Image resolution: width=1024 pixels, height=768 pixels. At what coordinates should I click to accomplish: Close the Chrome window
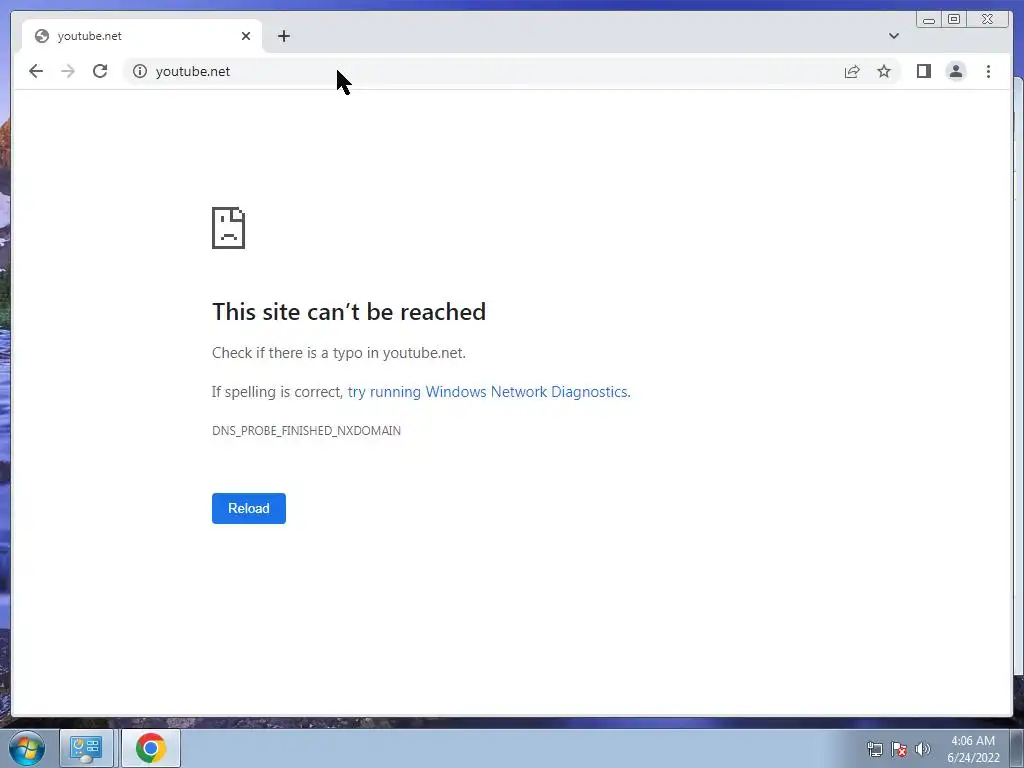[987, 19]
